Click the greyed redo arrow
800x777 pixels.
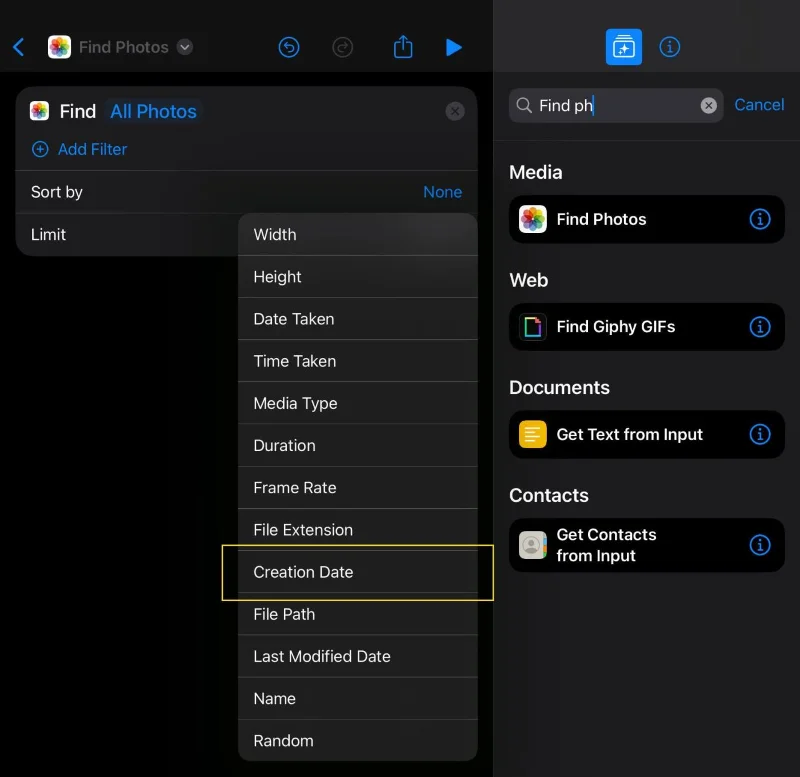coord(342,47)
